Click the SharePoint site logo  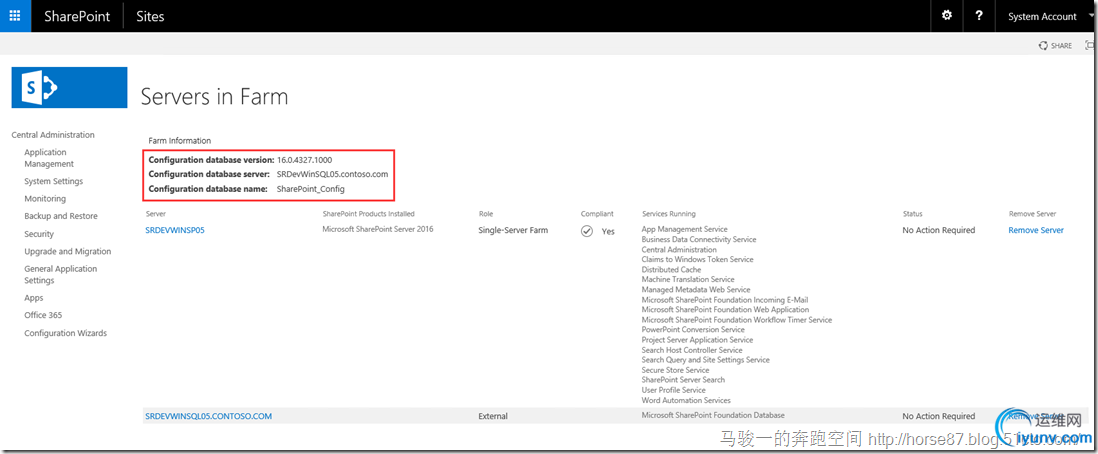coord(69,87)
